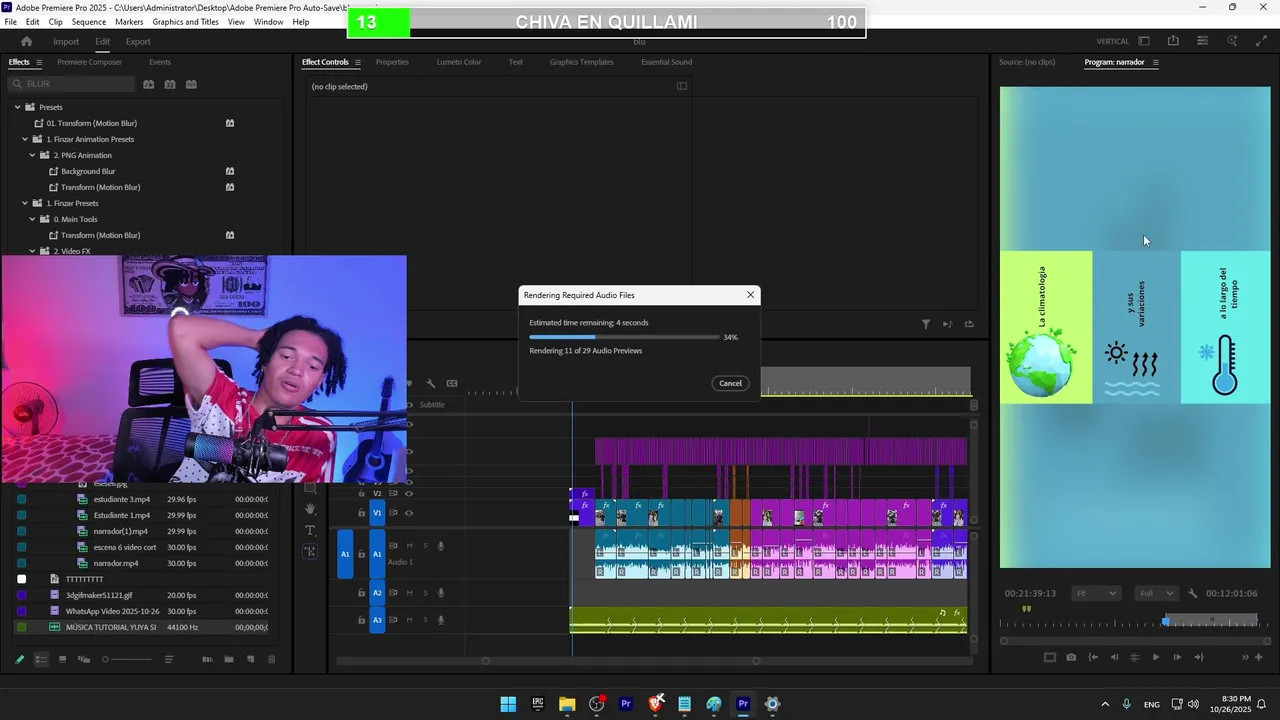Enable voice-over record on track A2
Screen dimensions: 1280x720
pos(441,592)
